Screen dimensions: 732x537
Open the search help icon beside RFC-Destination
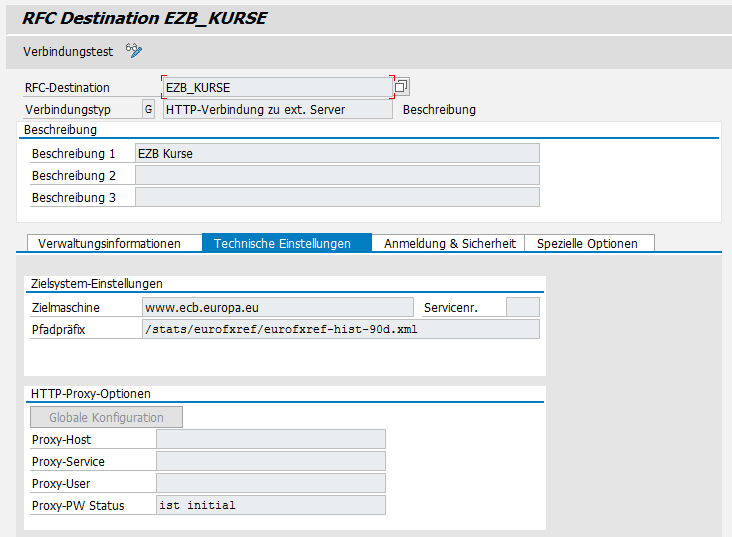[402, 87]
